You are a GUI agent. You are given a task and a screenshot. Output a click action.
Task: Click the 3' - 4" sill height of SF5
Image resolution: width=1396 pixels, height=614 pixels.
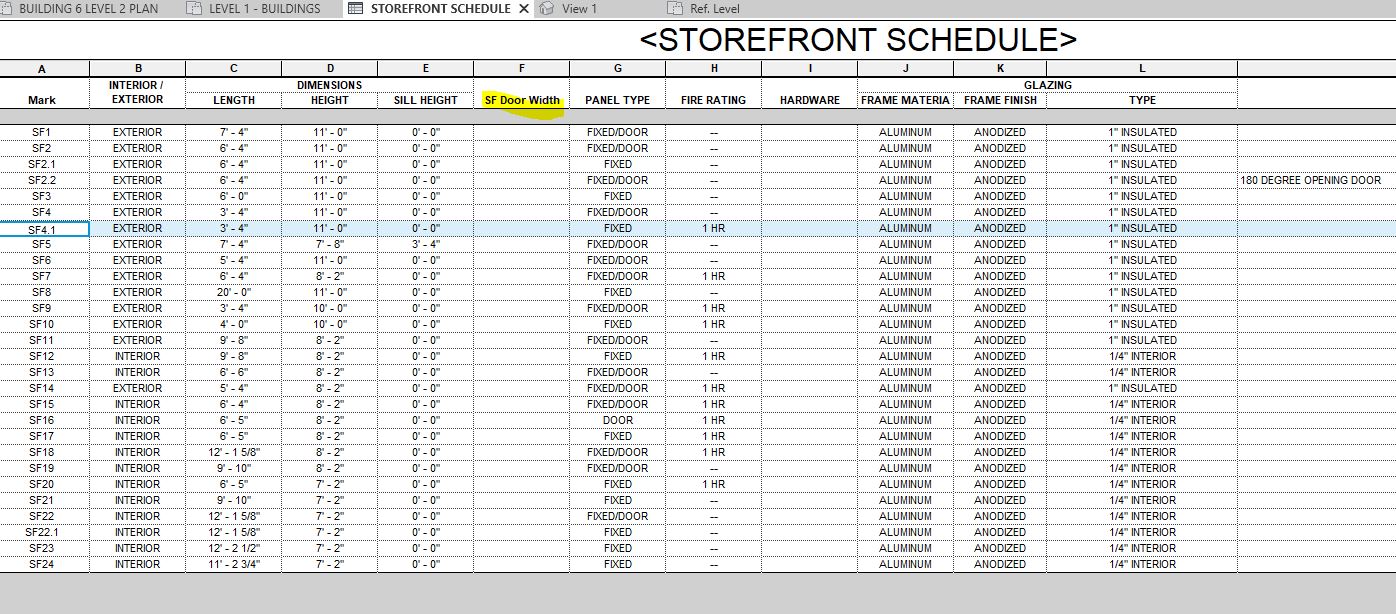click(425, 244)
